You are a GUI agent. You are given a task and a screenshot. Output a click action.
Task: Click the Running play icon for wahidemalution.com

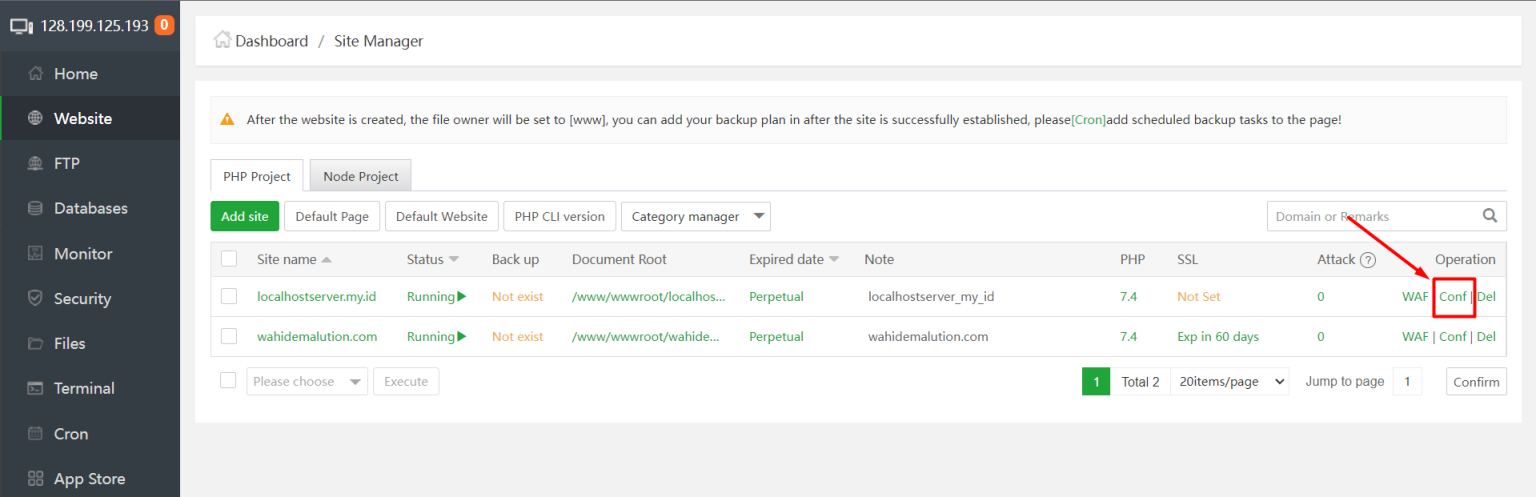point(462,337)
